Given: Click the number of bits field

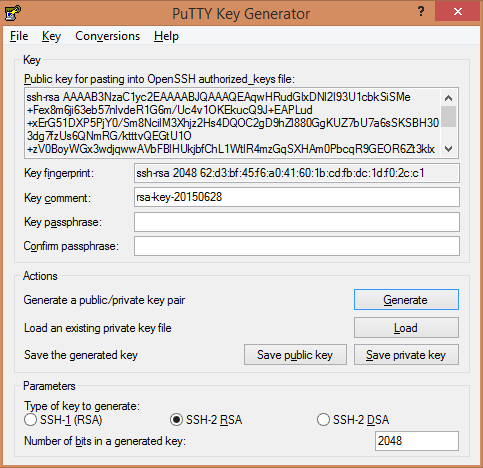Looking at the screenshot, I should coord(417,441).
